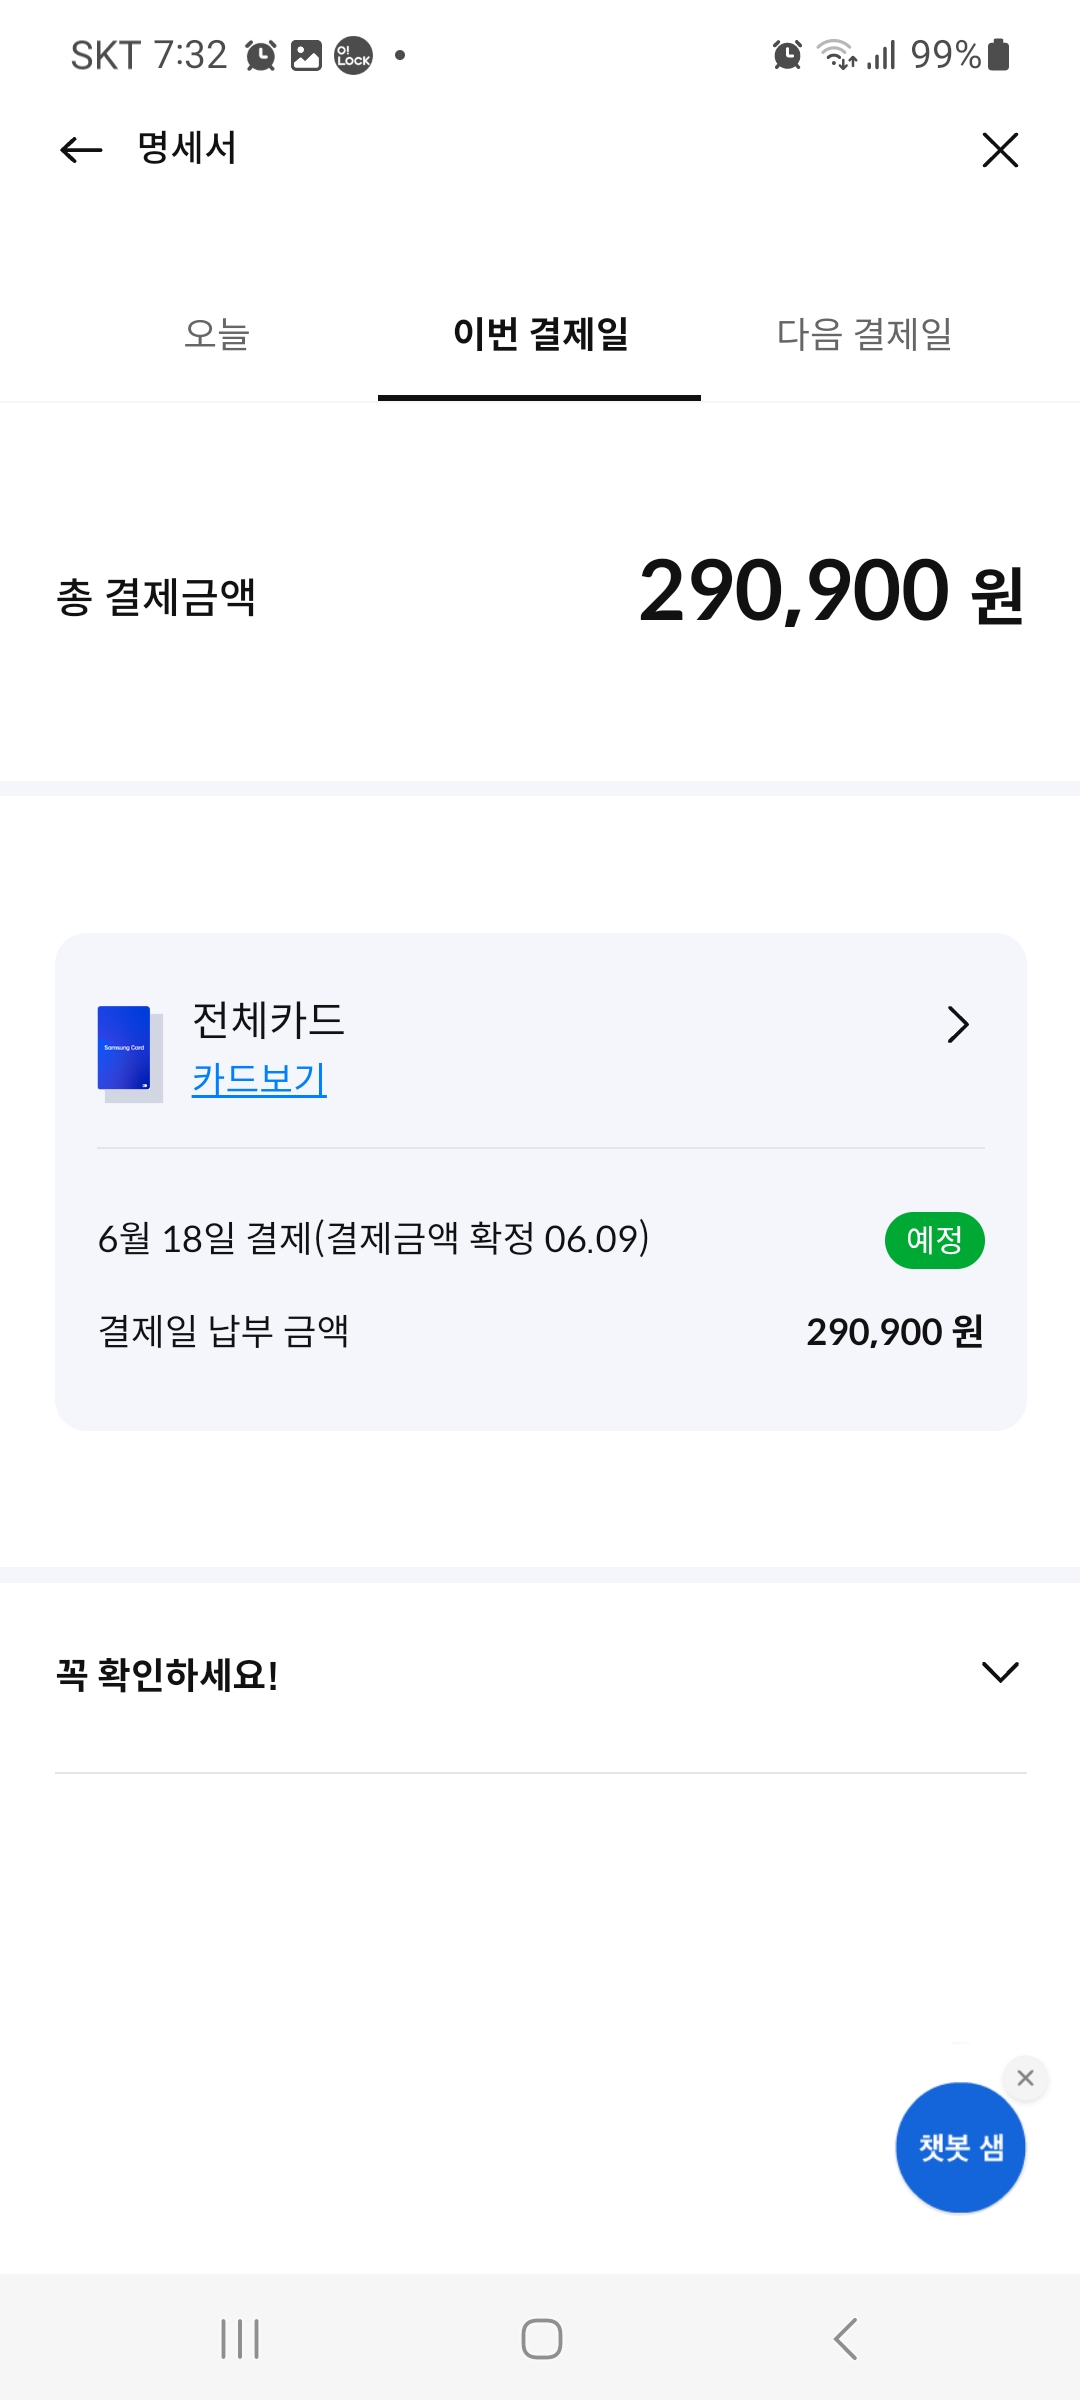Switch to the 오늘 tab
The height and width of the screenshot is (2400, 1080).
pos(216,334)
